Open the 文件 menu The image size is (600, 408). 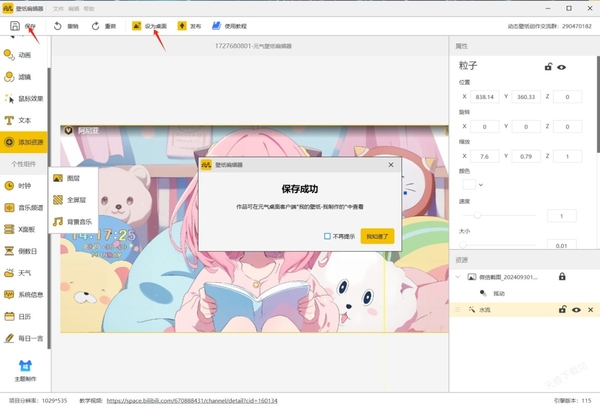(58, 8)
